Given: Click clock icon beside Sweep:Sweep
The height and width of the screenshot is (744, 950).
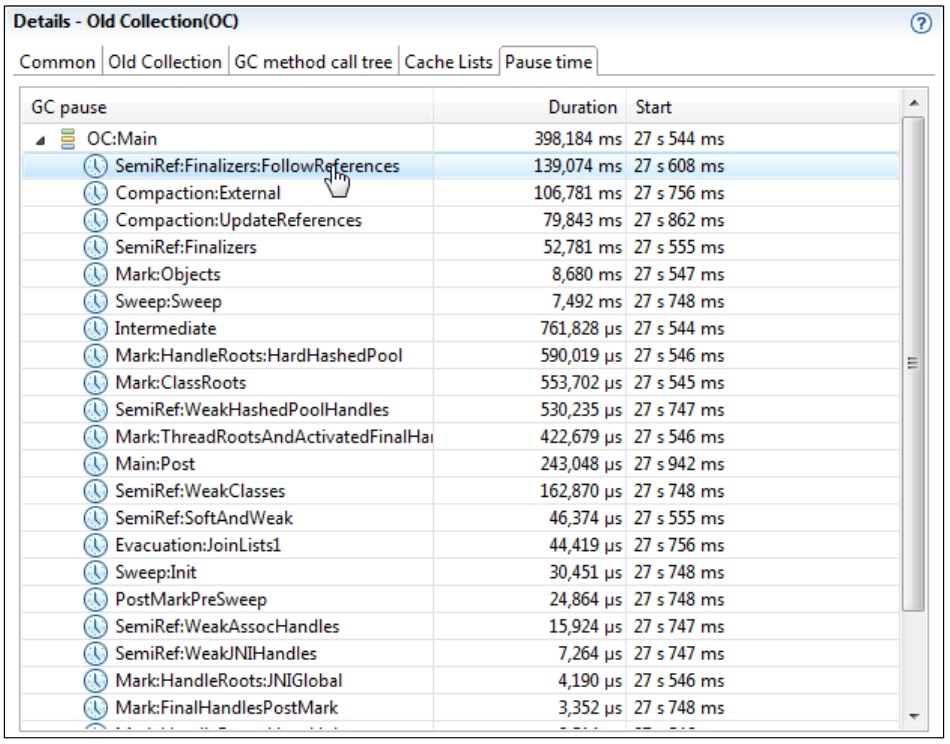Looking at the screenshot, I should tap(95, 301).
